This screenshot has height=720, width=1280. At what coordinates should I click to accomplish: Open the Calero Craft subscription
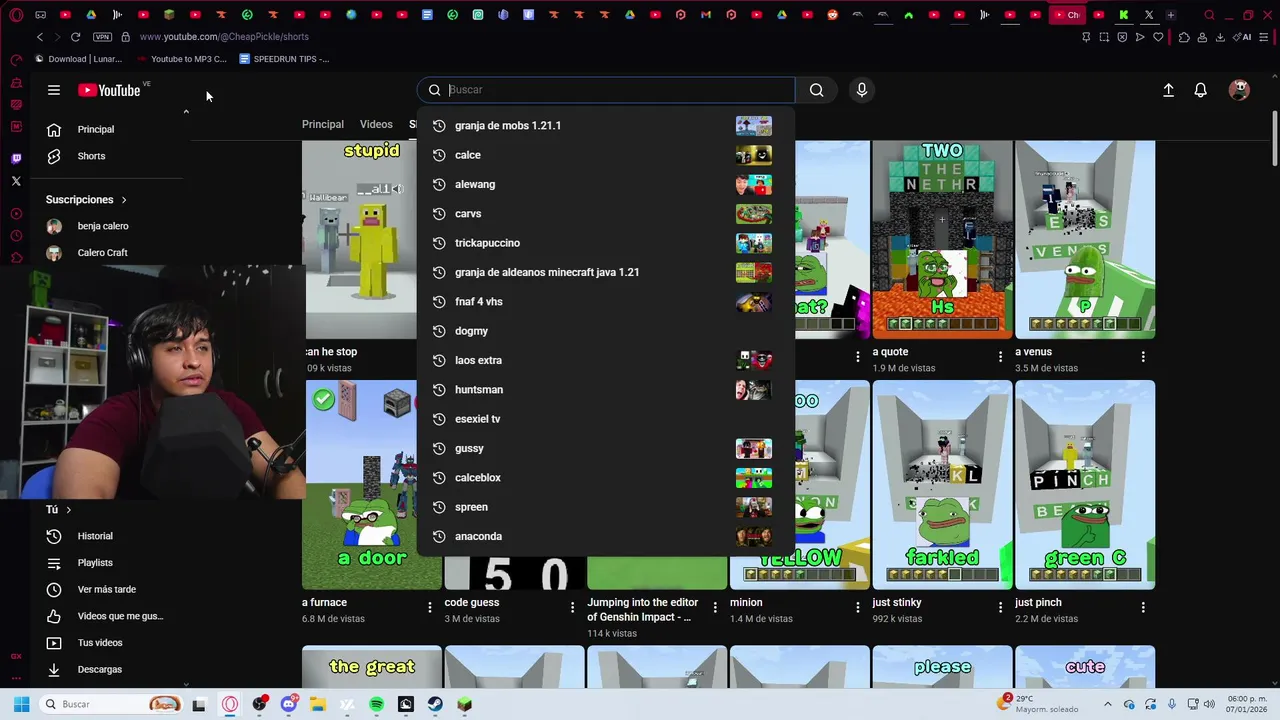102,253
